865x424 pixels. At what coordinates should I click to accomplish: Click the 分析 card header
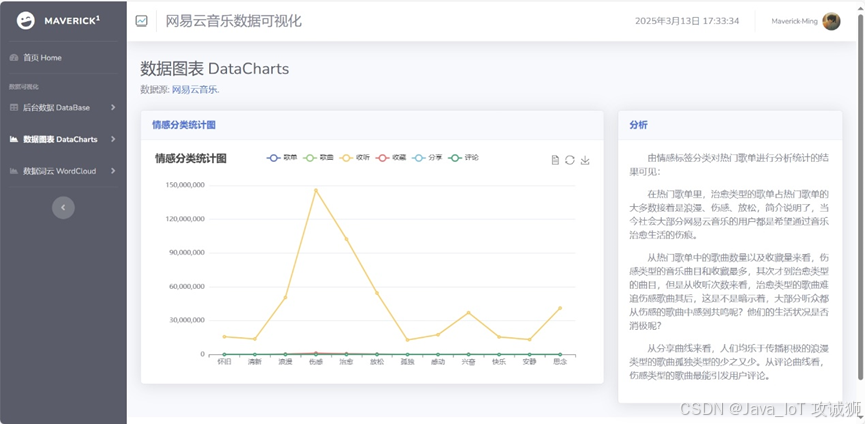coord(730,125)
